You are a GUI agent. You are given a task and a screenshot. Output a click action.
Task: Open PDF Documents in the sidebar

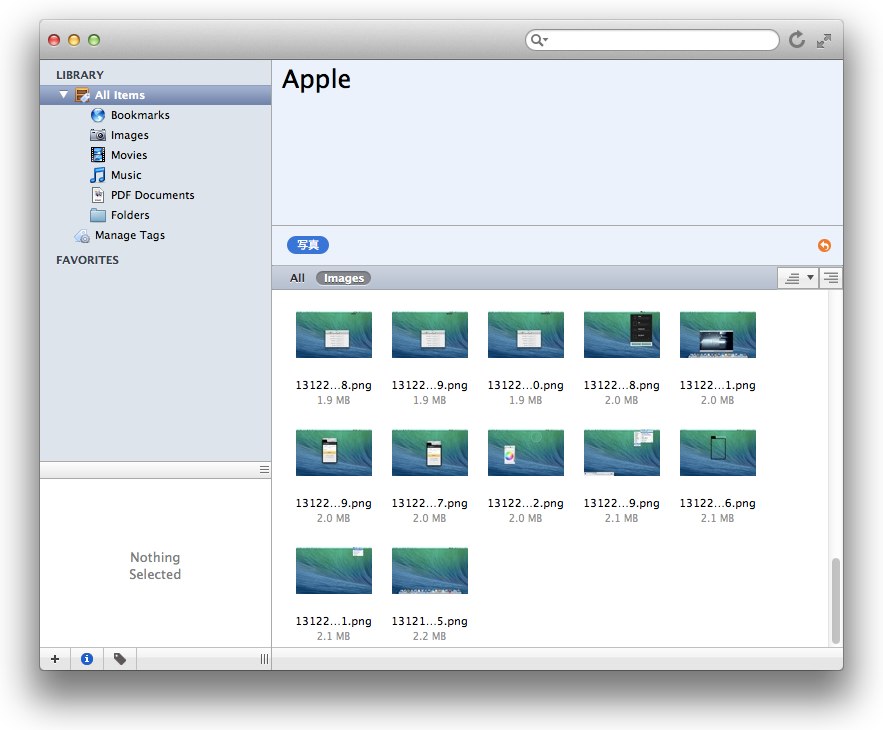[153, 195]
